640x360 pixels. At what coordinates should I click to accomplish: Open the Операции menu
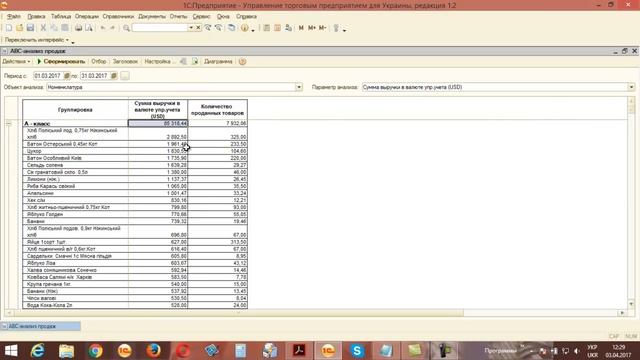pos(87,16)
